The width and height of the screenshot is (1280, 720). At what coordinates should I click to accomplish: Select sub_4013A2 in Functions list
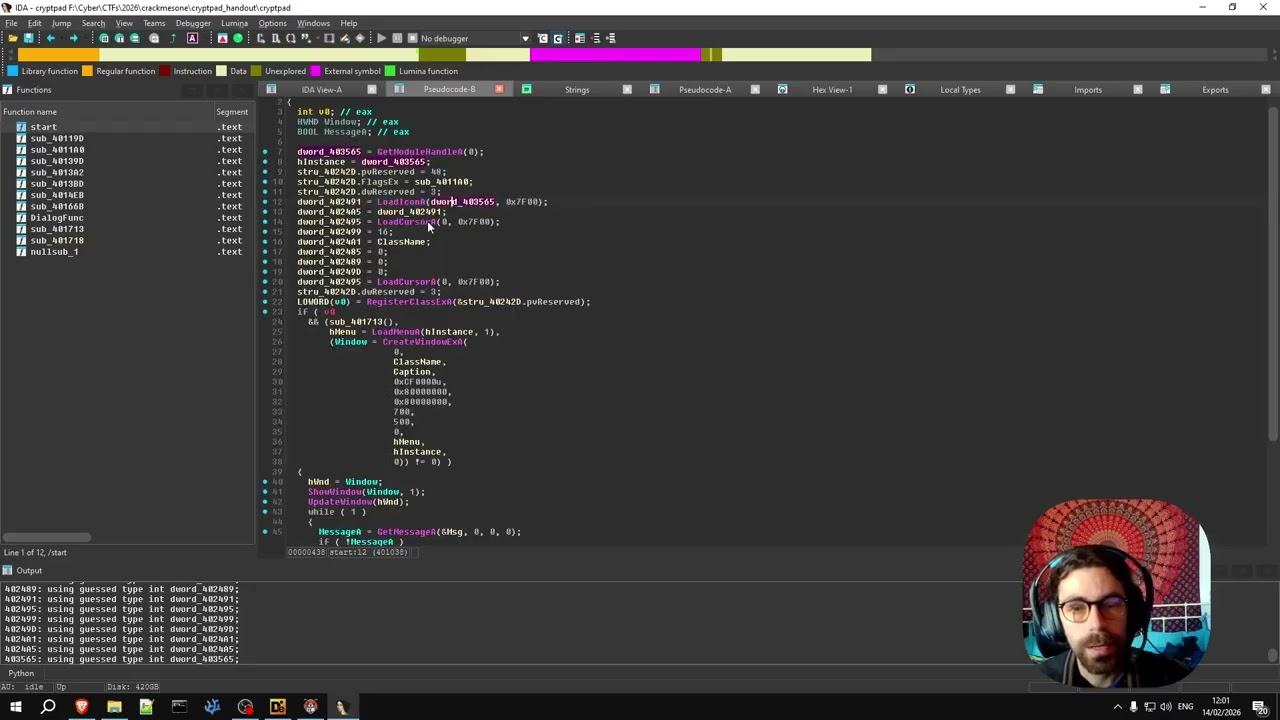127,172
